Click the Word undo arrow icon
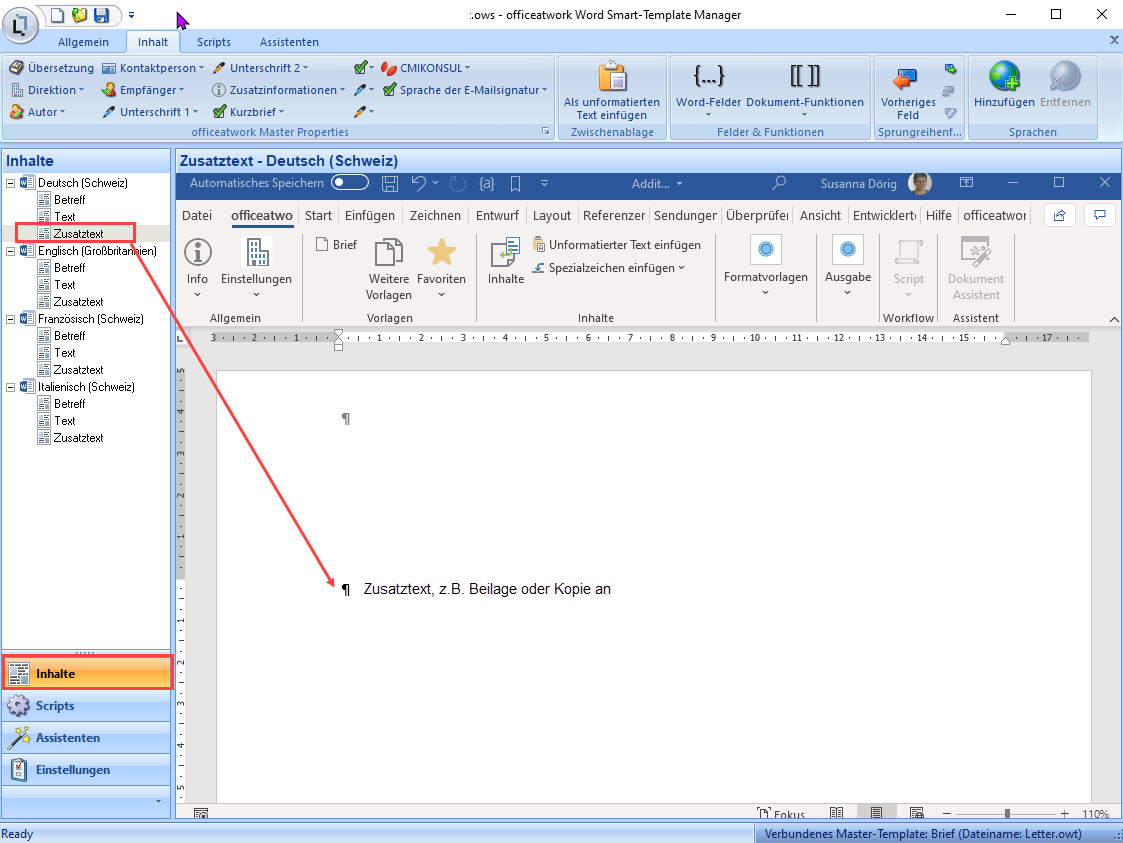The width and height of the screenshot is (1123, 843). coord(419,183)
